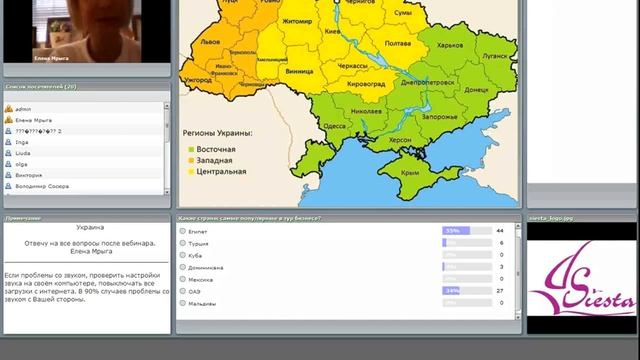
Task: Click Киев on the map
Action: click(332, 31)
